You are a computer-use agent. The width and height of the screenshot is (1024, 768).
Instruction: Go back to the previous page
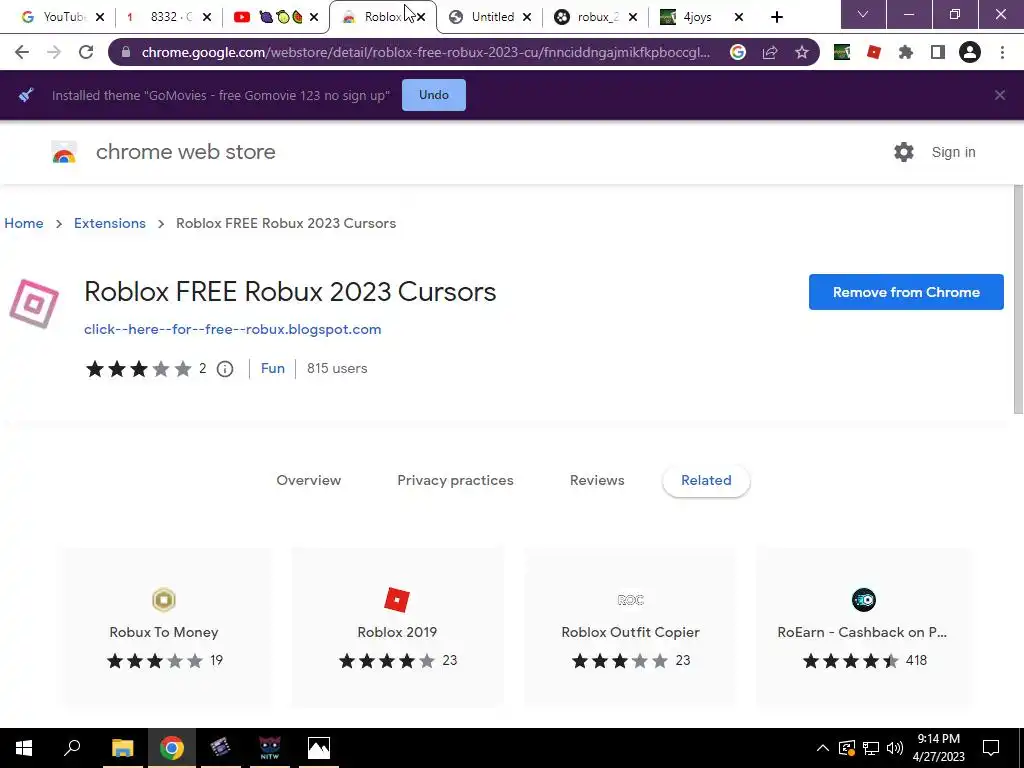tap(22, 52)
